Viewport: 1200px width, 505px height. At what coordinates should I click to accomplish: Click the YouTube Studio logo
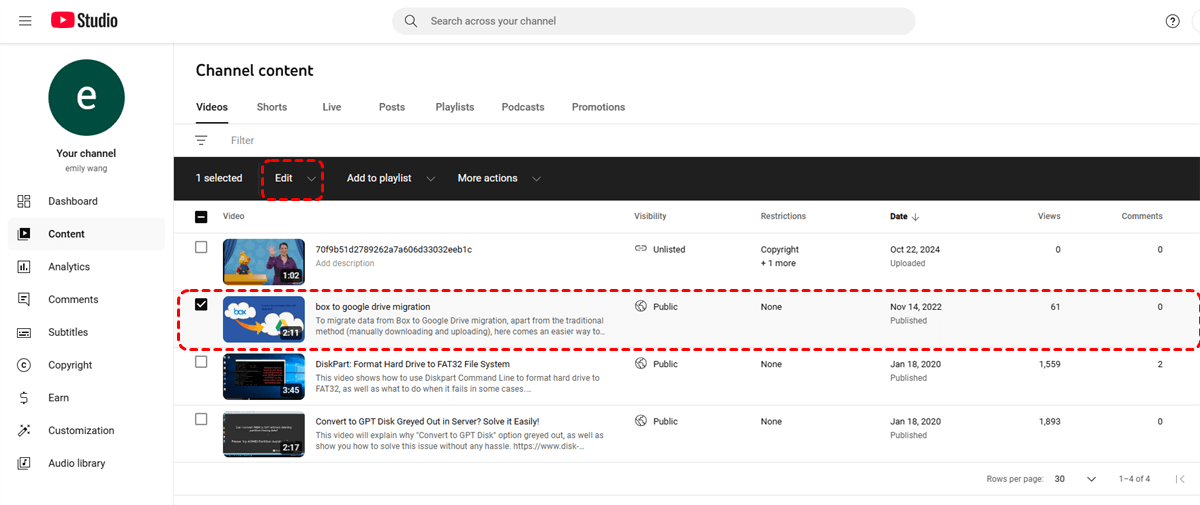coord(85,20)
